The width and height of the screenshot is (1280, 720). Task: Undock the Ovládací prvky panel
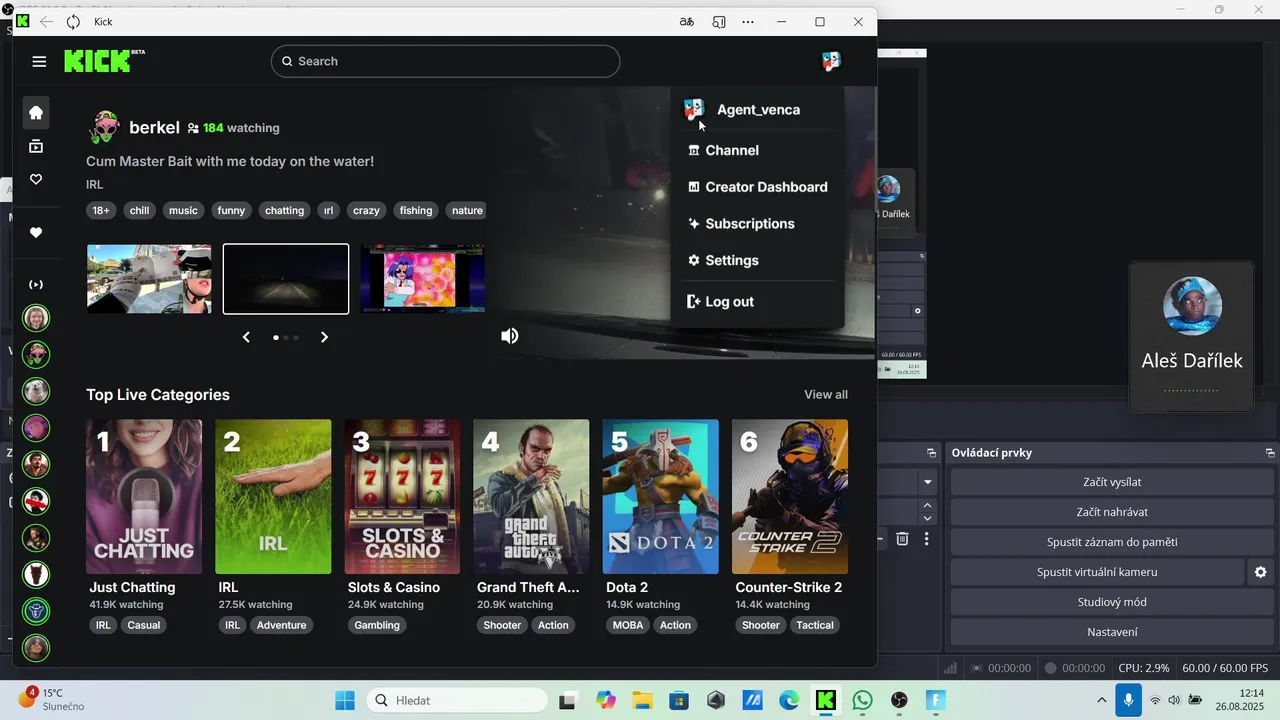click(x=1270, y=453)
